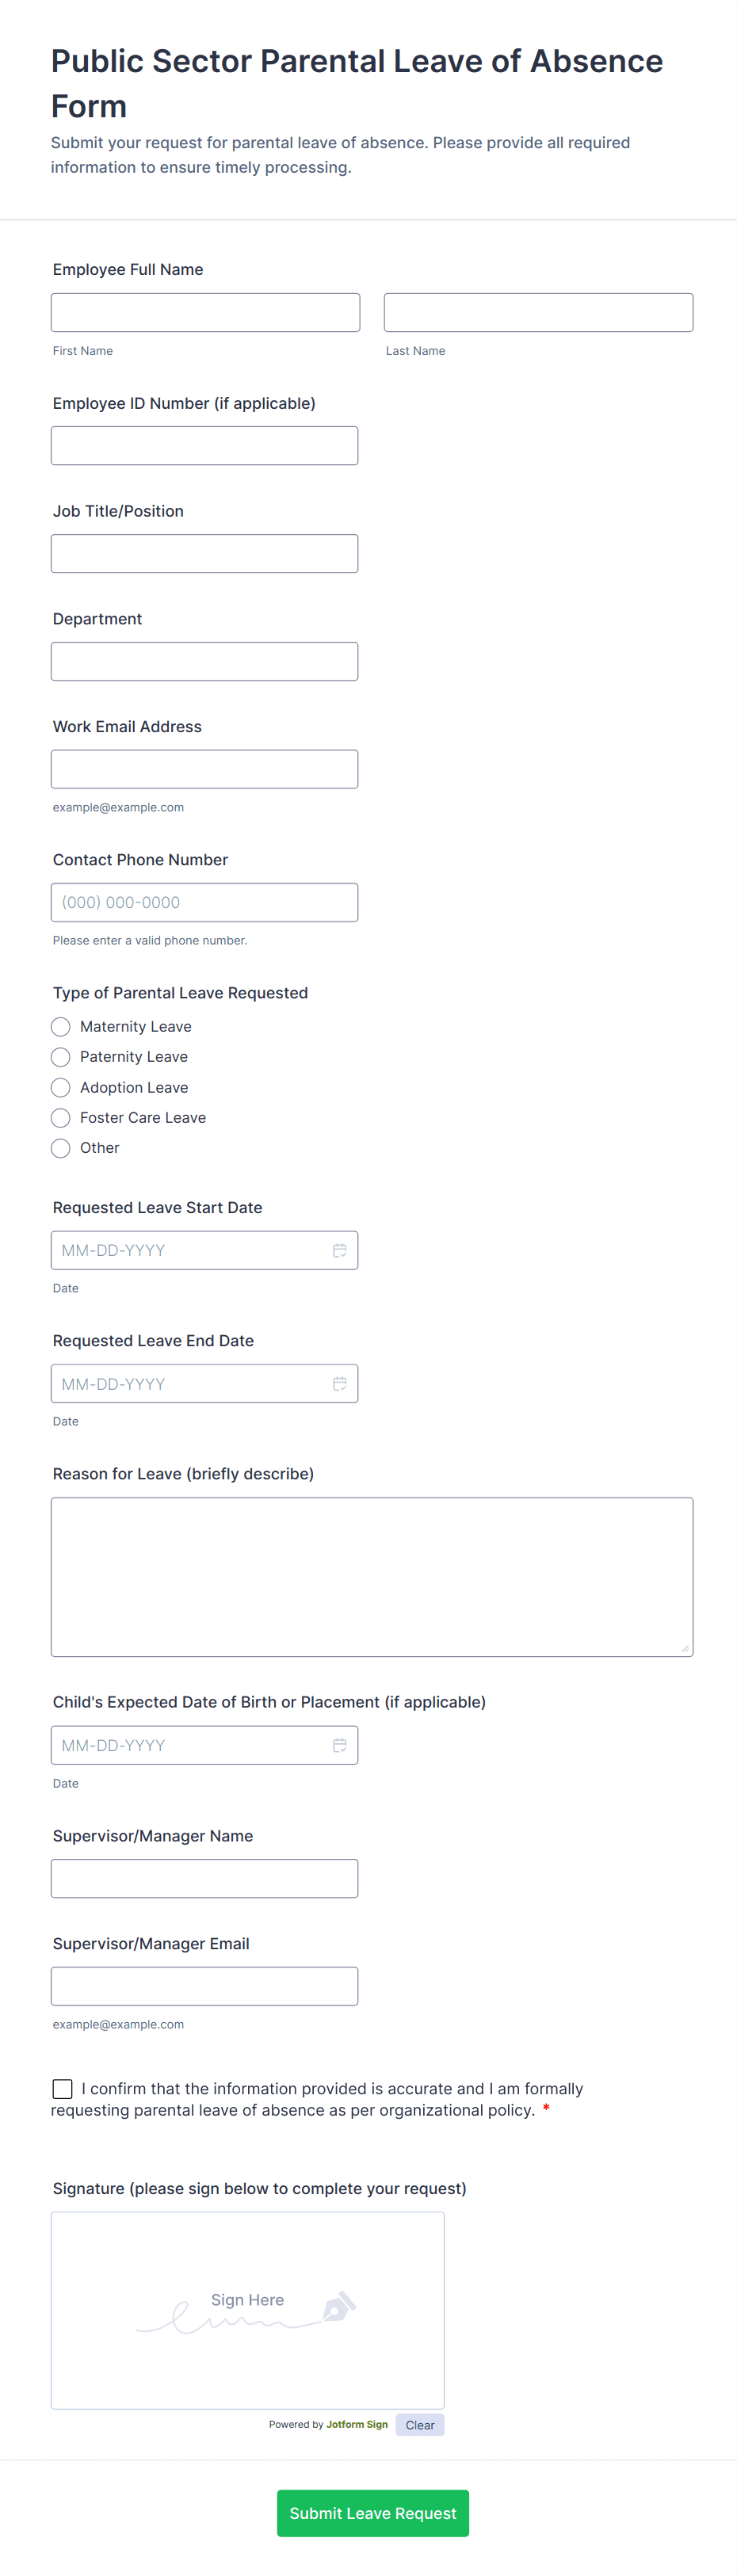Clear the signature field
Viewport: 737px width, 2576px height.
(420, 2425)
